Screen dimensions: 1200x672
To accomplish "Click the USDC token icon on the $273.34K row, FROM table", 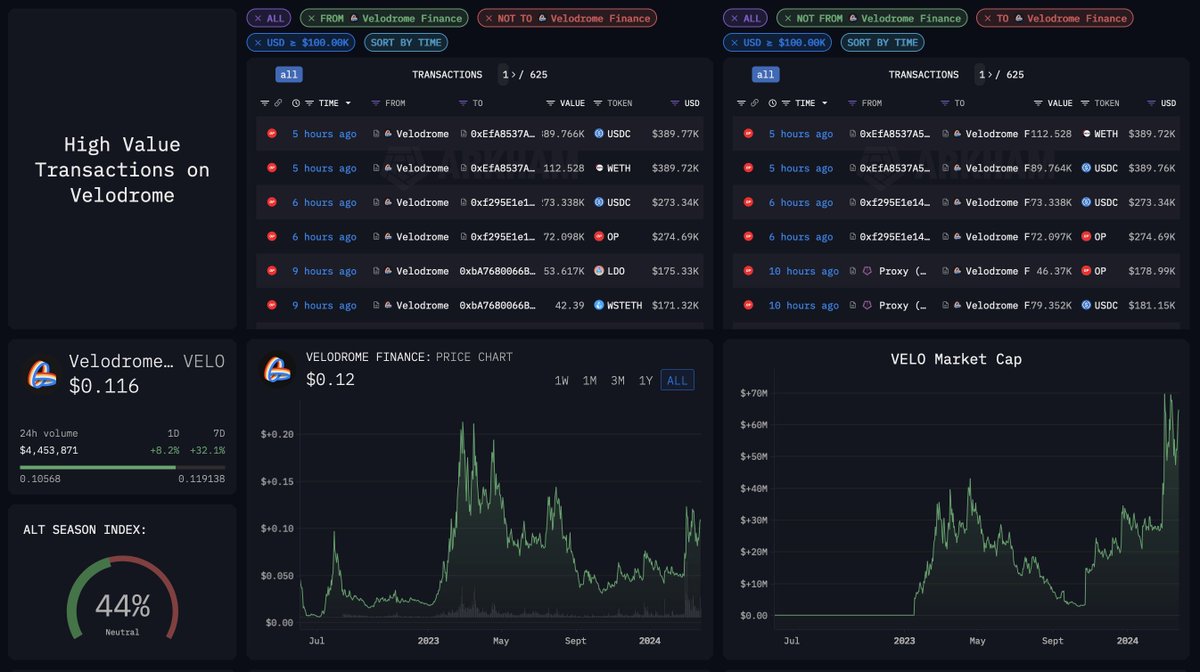I will (599, 202).
